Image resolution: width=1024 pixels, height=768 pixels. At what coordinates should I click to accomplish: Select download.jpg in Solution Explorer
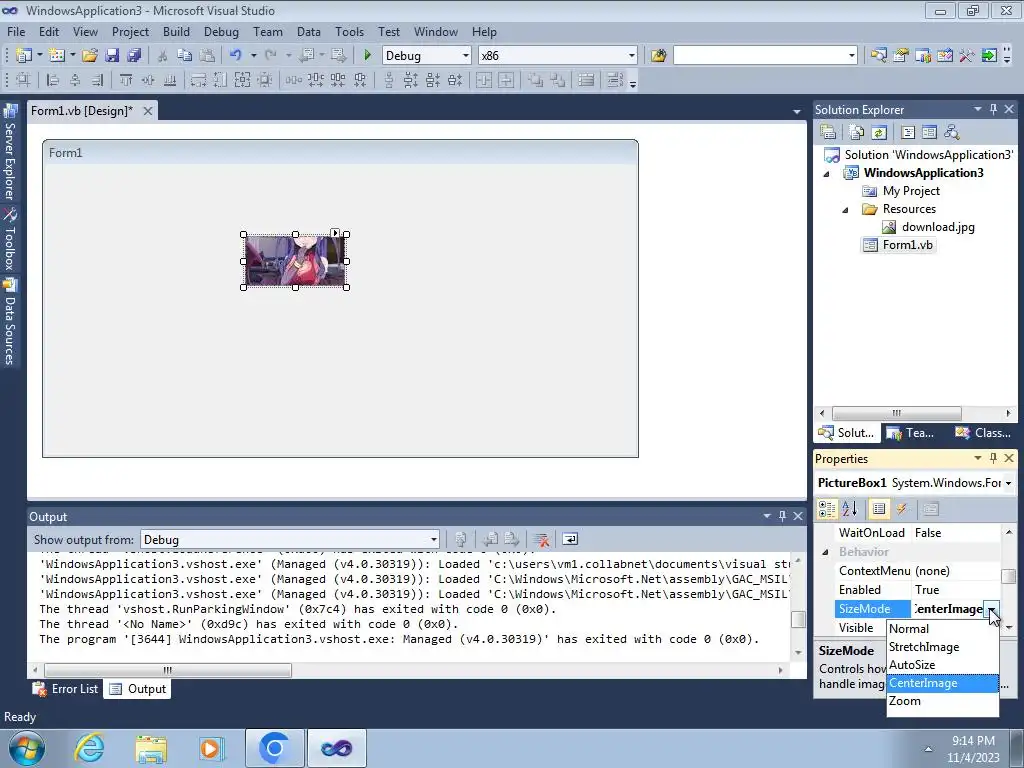[938, 227]
